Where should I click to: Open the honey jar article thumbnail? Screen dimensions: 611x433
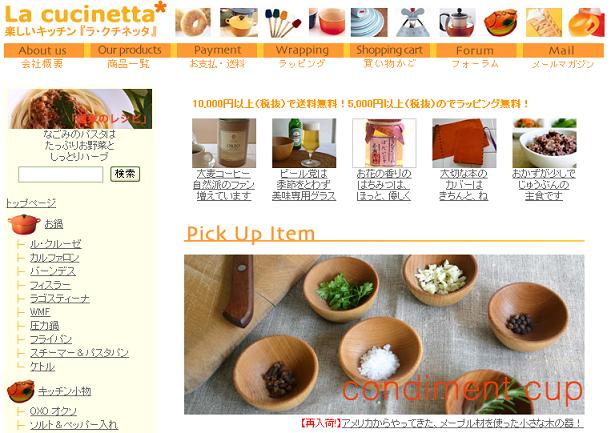384,143
